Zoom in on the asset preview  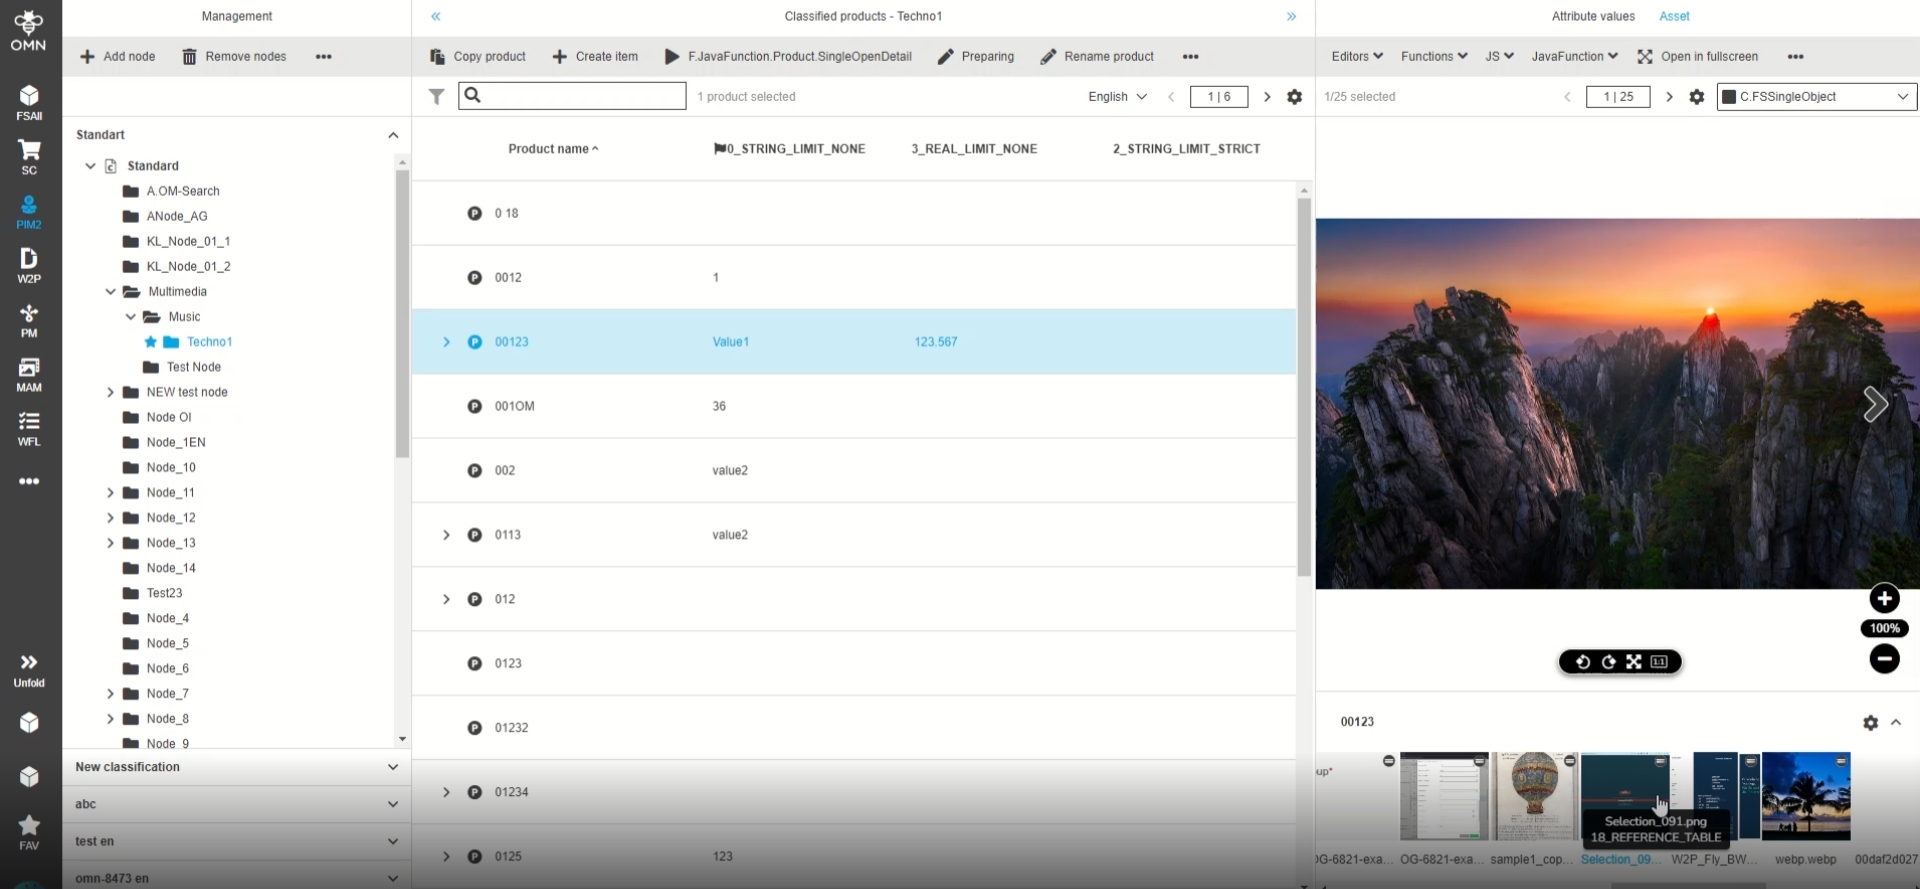(x=1884, y=599)
